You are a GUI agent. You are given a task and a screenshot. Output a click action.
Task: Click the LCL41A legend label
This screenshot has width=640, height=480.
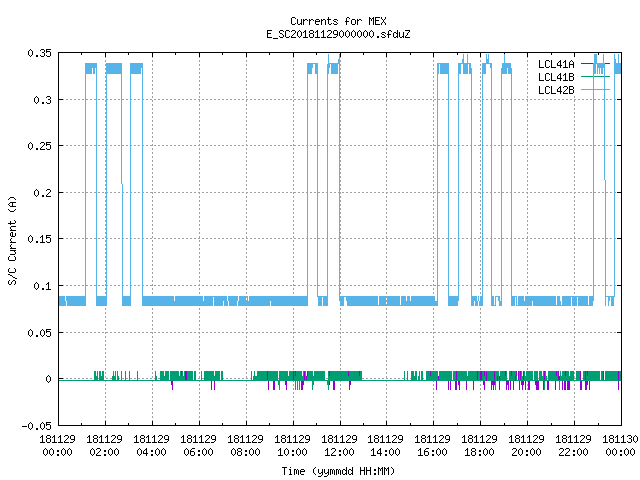pos(556,64)
